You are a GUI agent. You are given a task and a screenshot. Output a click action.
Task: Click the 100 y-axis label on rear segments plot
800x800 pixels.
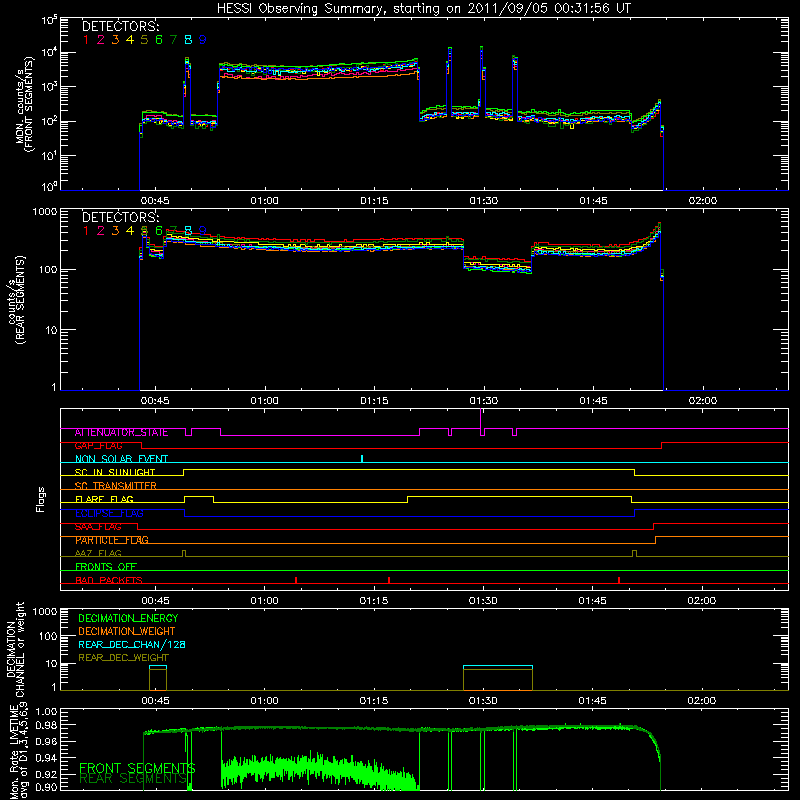point(47,269)
